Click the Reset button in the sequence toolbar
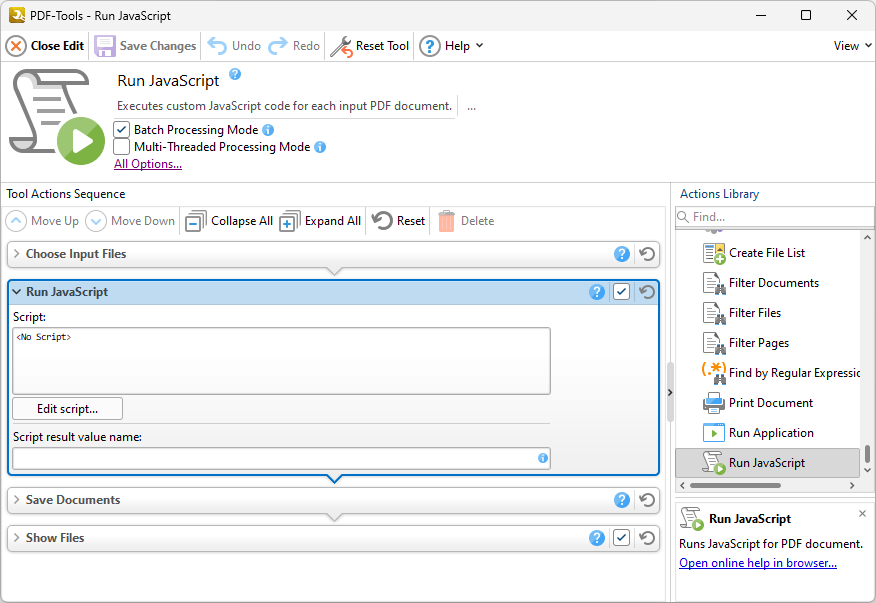Viewport: 876px width, 603px height. point(399,221)
